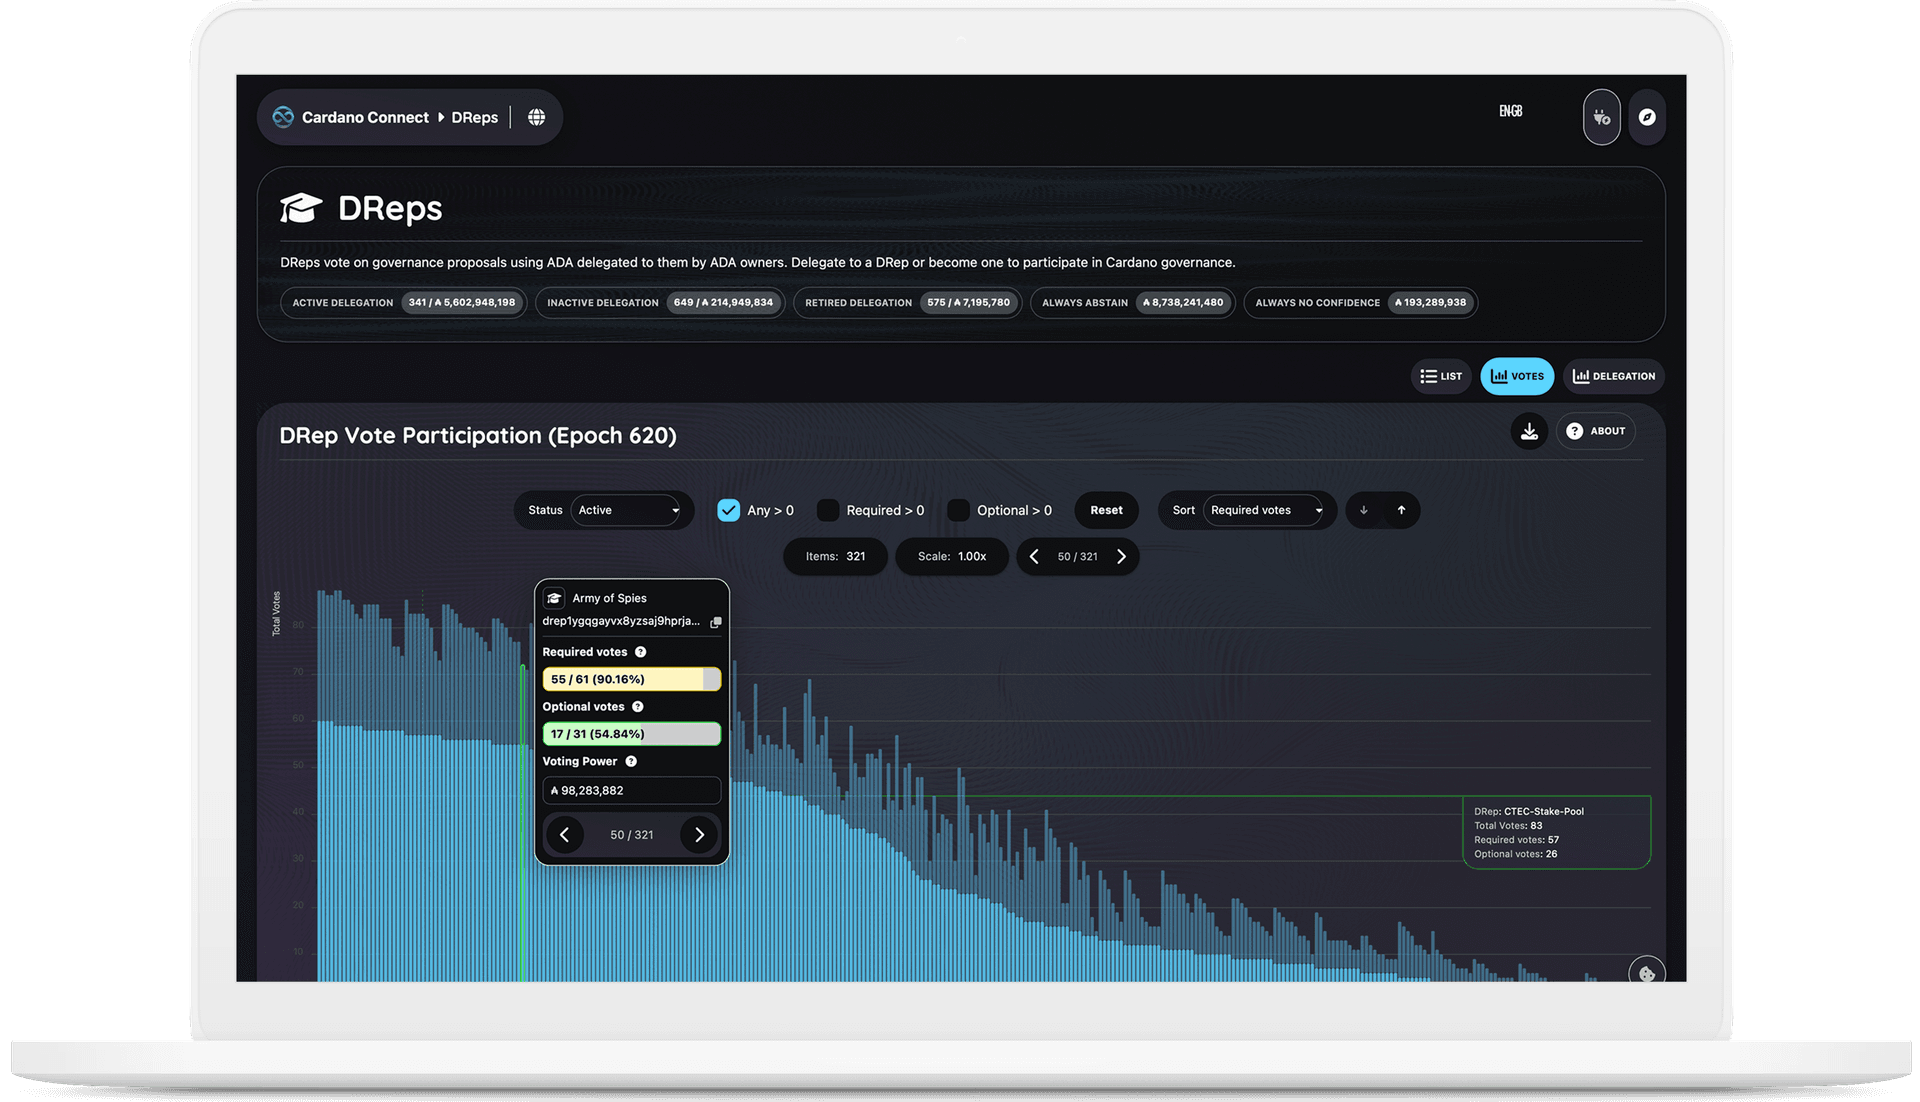
Task: Switch to the DELEGATION view tab
Action: click(x=1613, y=376)
